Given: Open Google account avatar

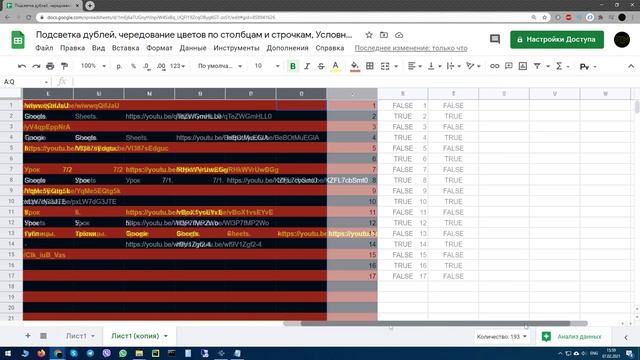Looking at the screenshot, I should click(622, 40).
